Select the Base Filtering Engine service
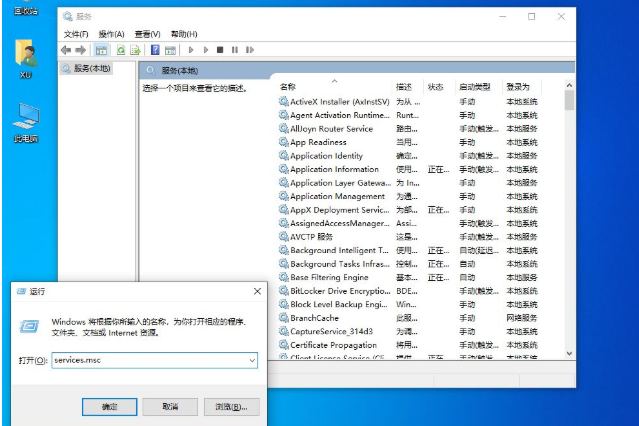This screenshot has height=426, width=639. (329, 277)
